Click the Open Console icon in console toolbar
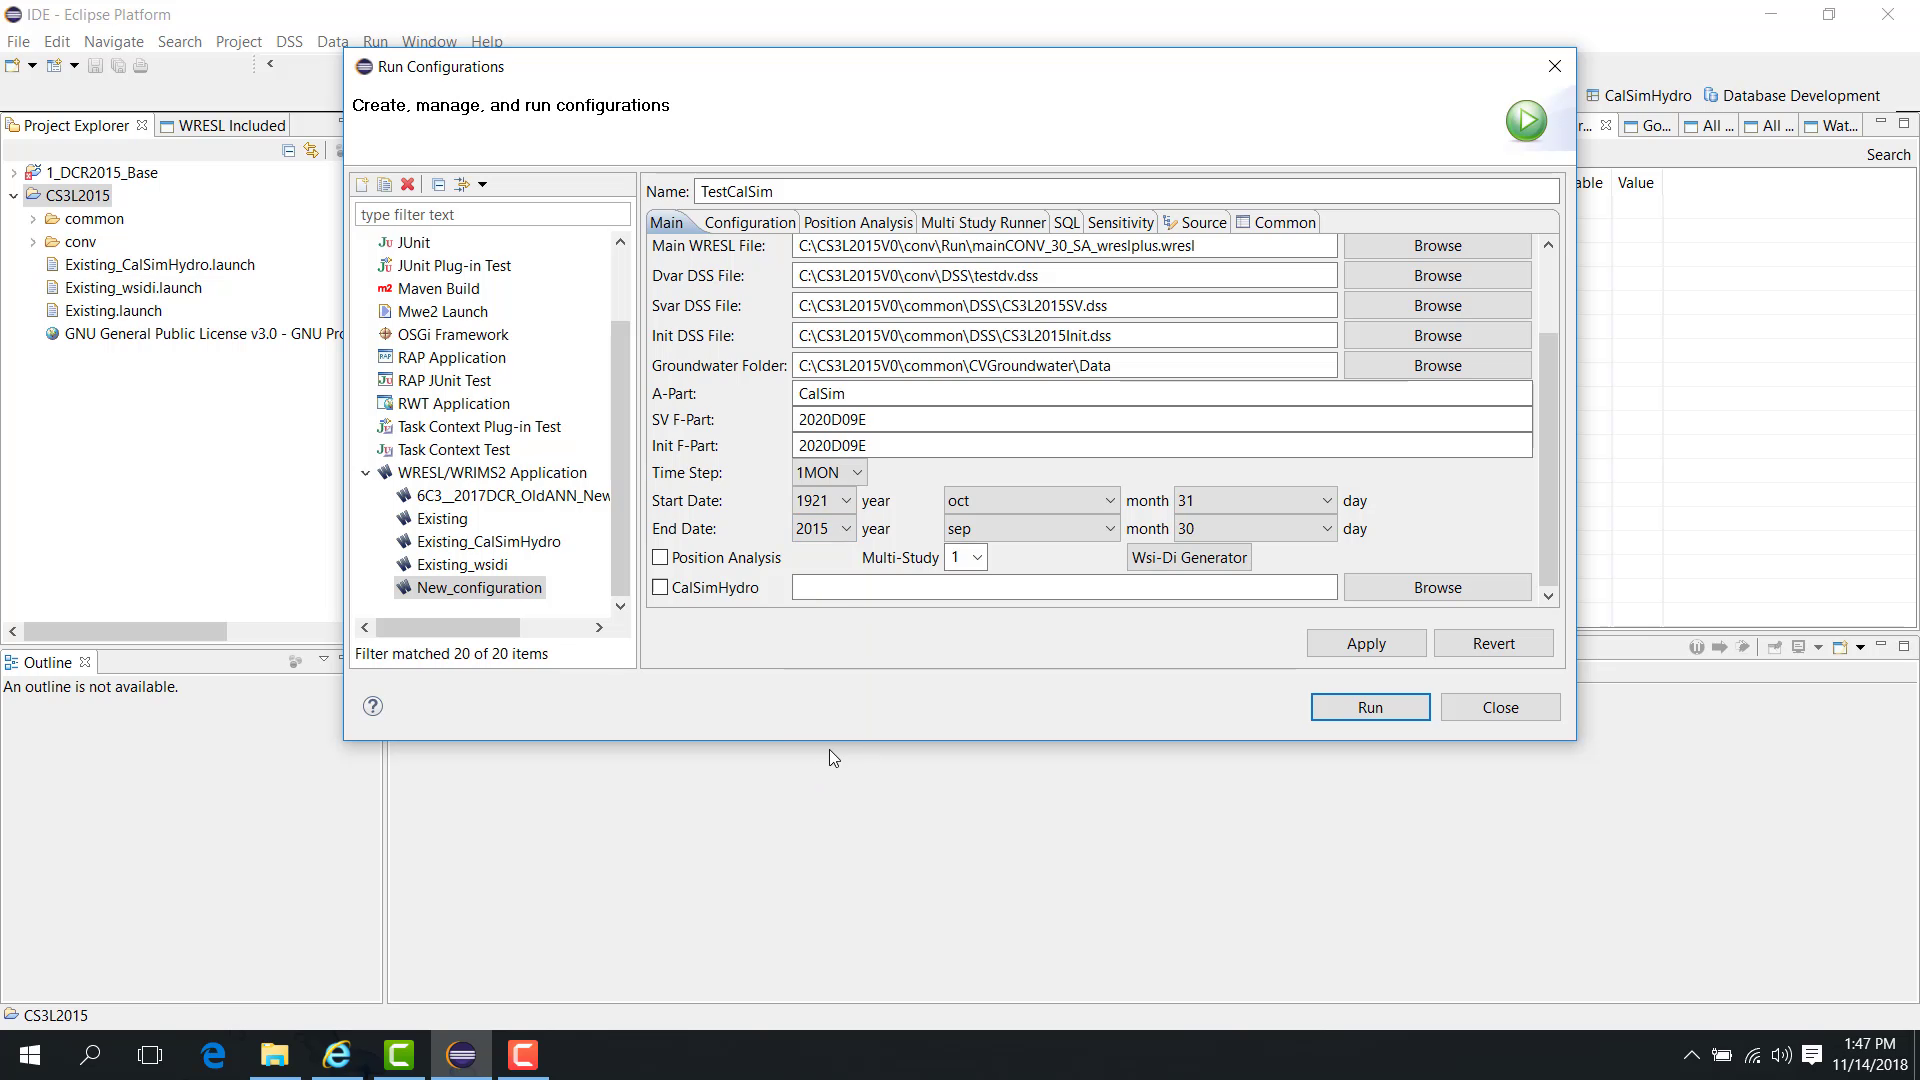1920x1080 pixels. coord(1839,647)
